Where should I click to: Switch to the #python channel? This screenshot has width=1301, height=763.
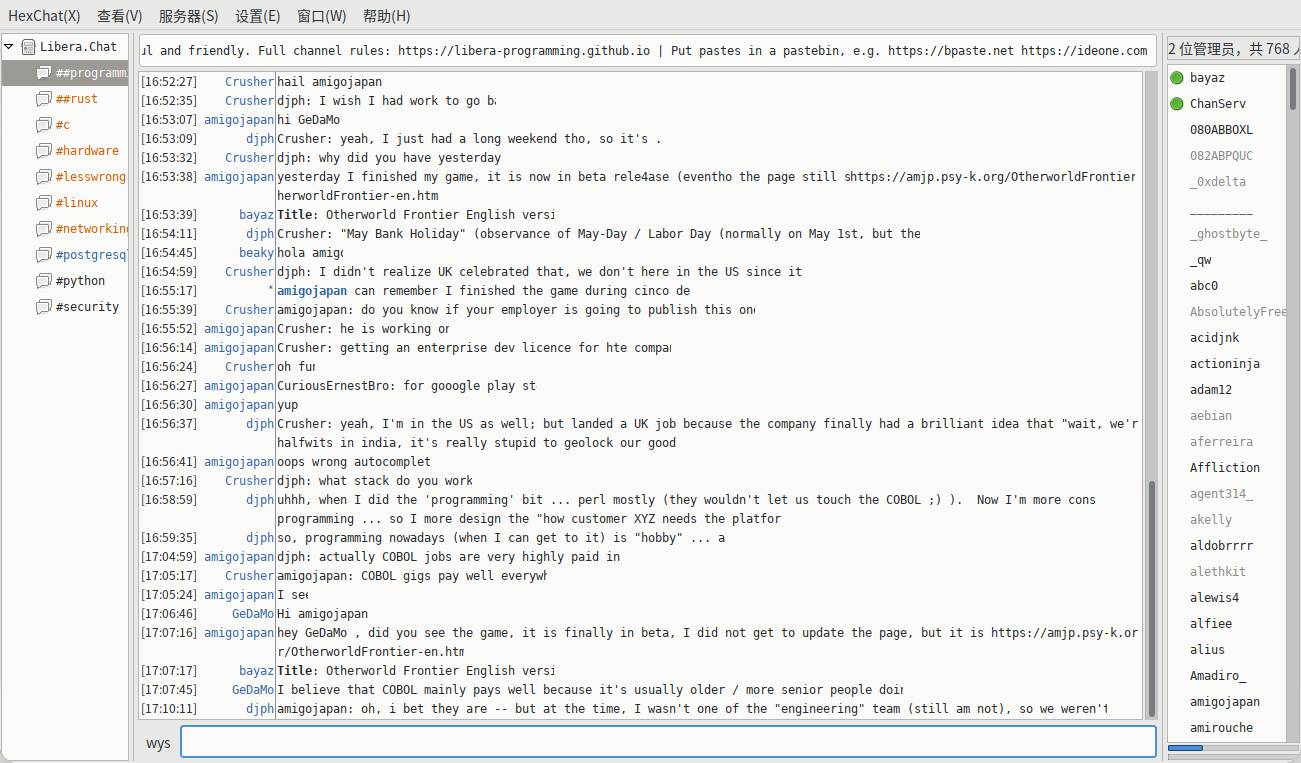tap(80, 280)
